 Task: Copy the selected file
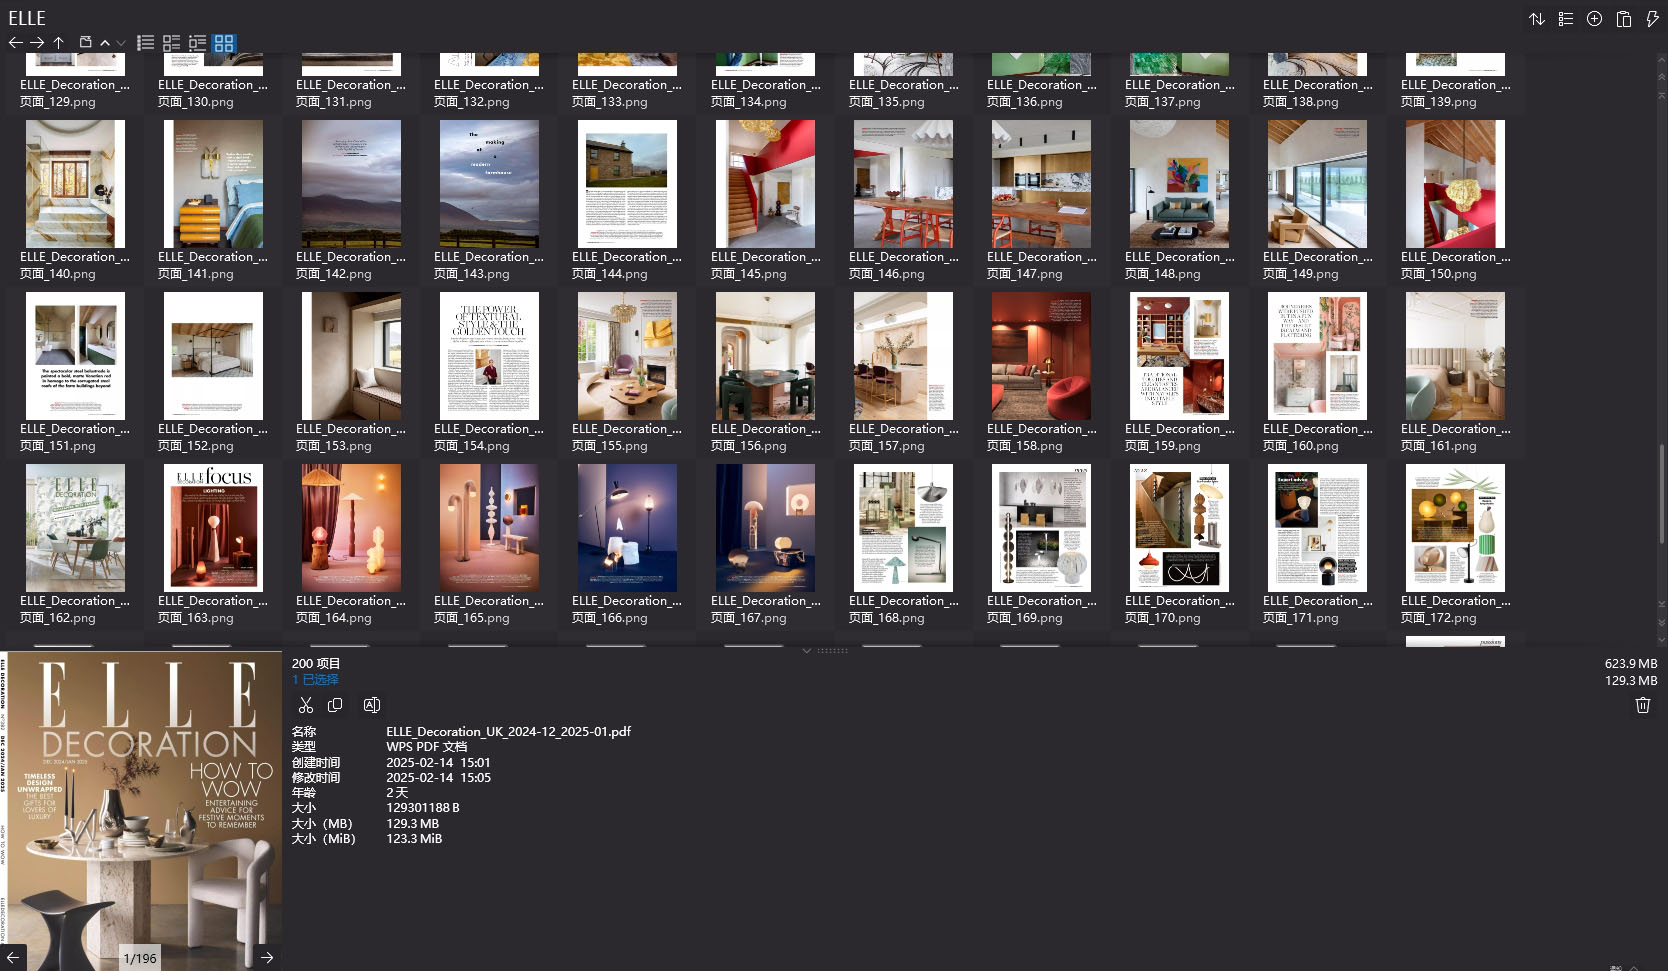coord(335,705)
